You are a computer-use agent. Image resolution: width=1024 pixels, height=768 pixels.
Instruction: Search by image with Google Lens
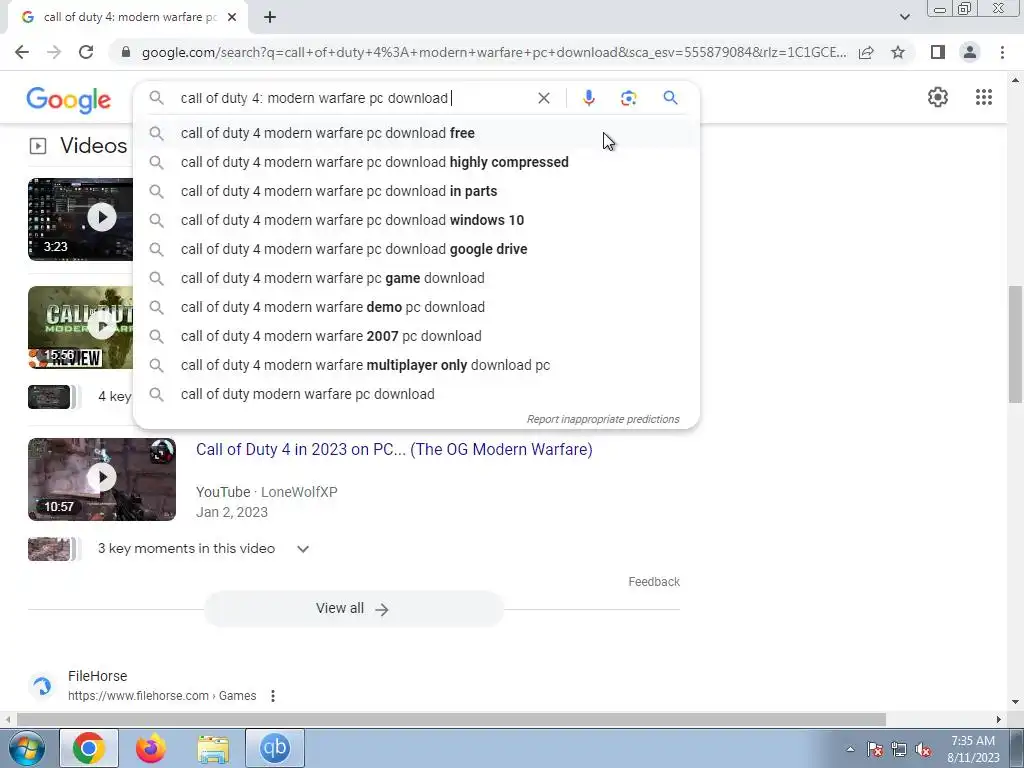click(628, 98)
